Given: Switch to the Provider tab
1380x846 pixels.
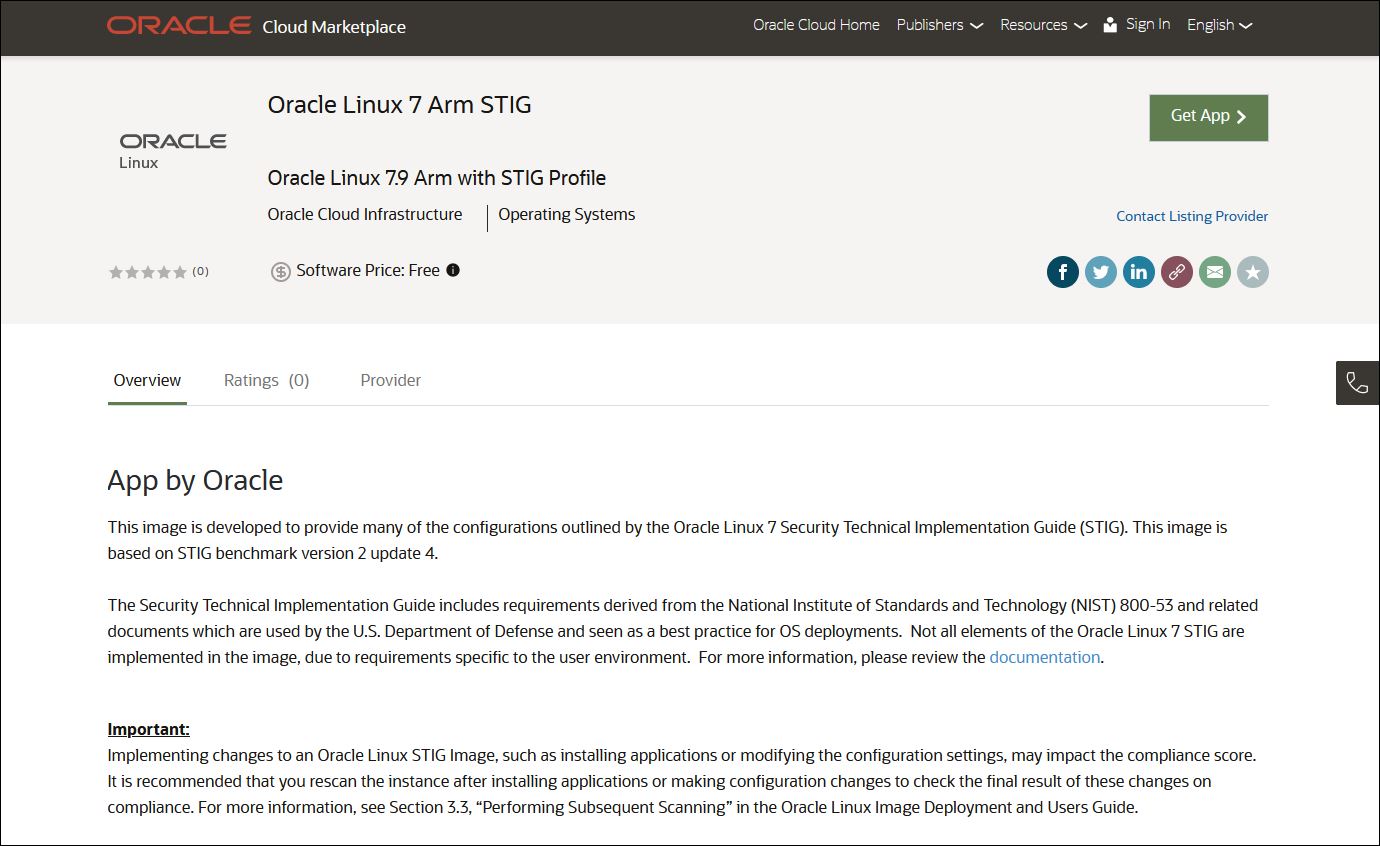Looking at the screenshot, I should coord(390,380).
